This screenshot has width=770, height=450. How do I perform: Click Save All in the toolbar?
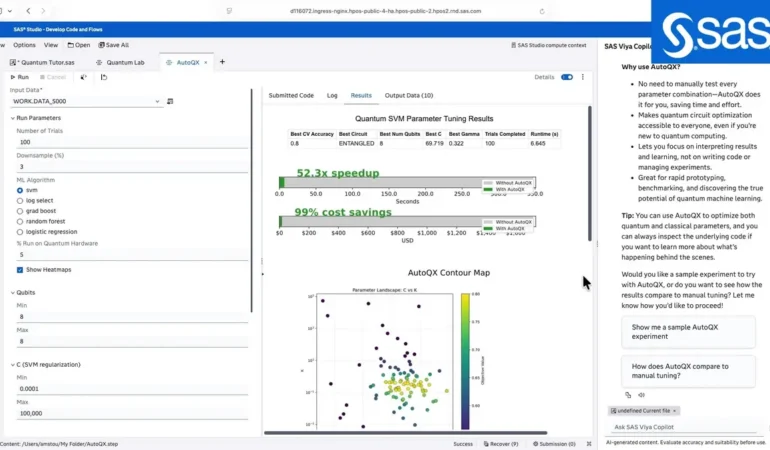tap(113, 45)
